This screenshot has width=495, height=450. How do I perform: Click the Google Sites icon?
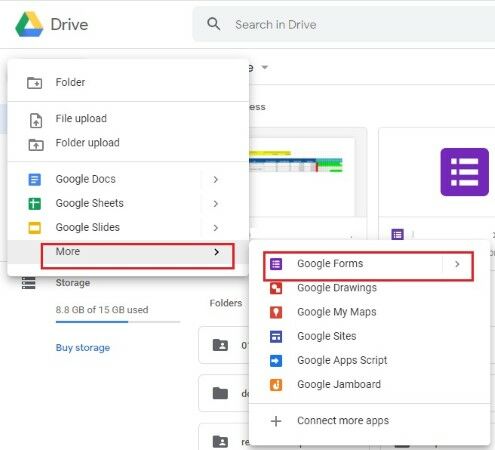pyautogui.click(x=276, y=336)
